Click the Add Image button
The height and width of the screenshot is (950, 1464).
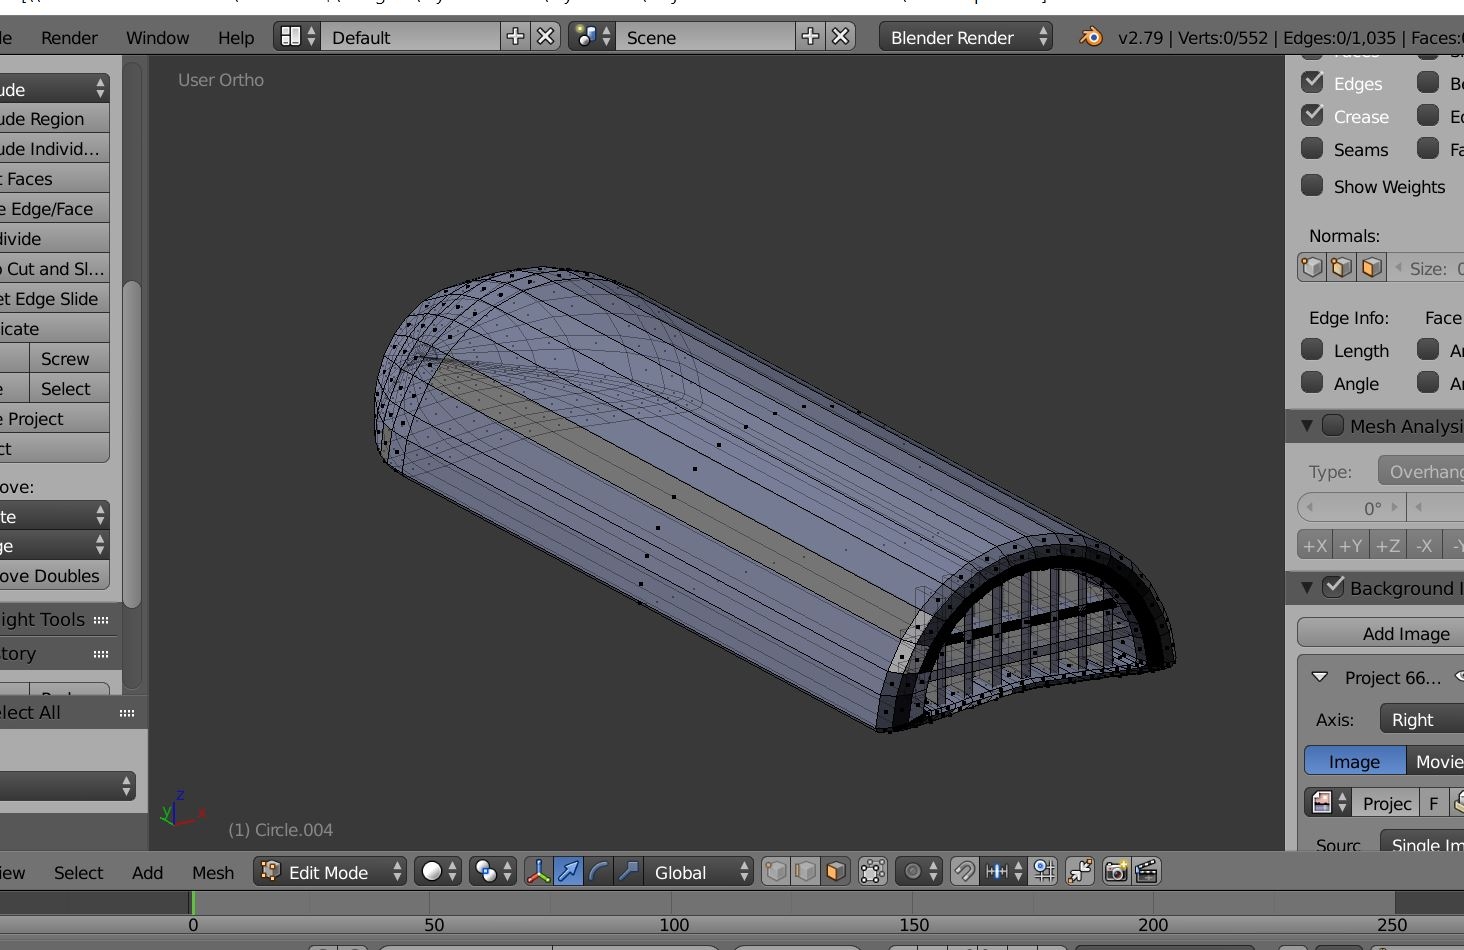(1404, 633)
